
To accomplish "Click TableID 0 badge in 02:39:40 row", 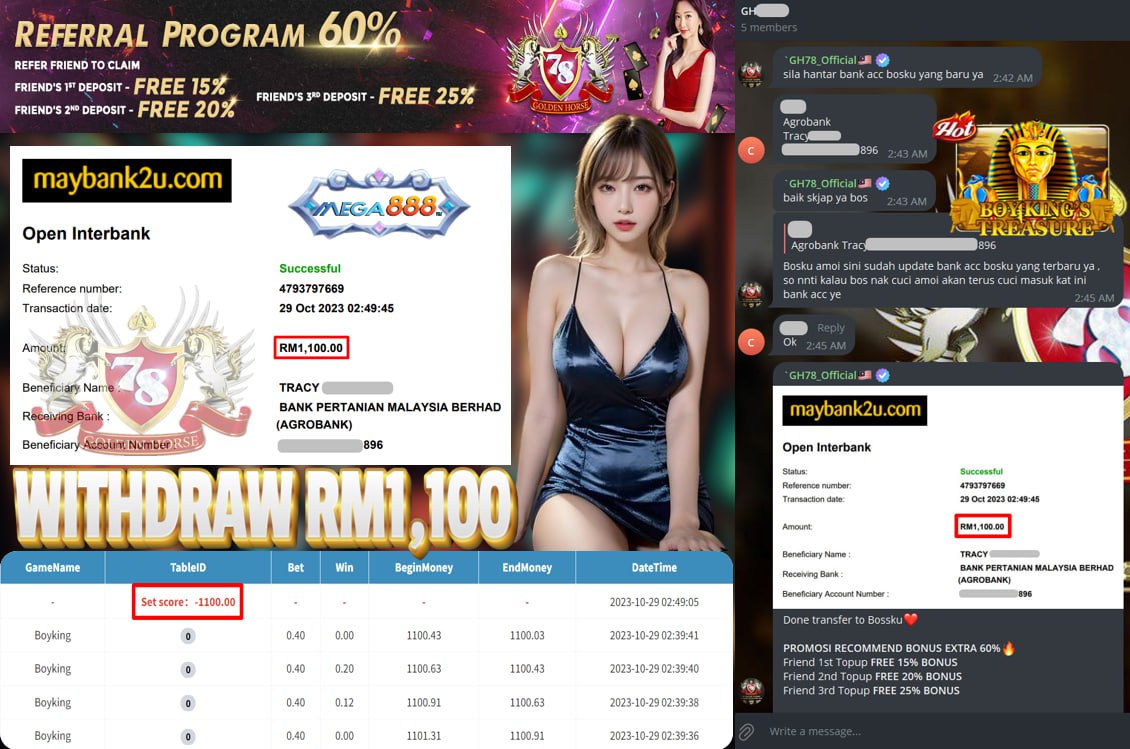I will coord(188,670).
